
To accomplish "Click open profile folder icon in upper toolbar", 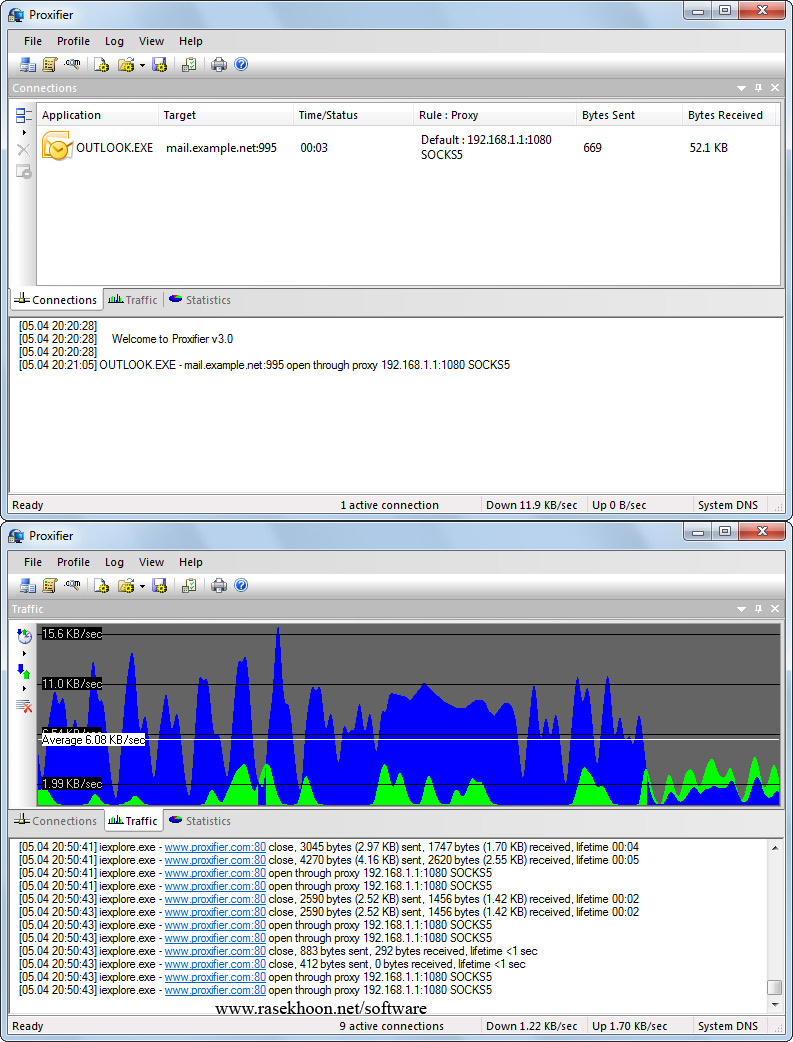I will [x=126, y=64].
